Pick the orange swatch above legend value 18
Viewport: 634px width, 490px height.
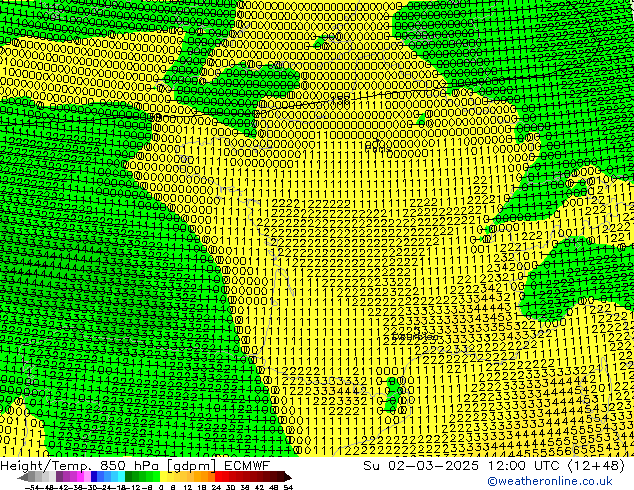pos(205,476)
